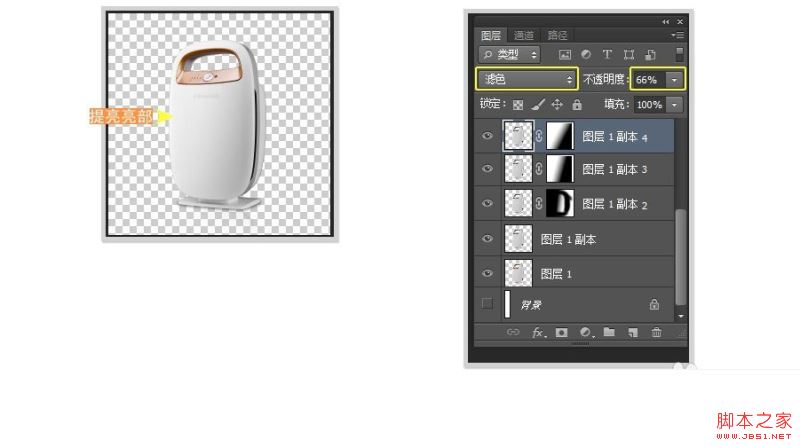Add a layer mask using bottom icon
Image resolution: width=800 pixels, height=447 pixels.
pyautogui.click(x=561, y=332)
